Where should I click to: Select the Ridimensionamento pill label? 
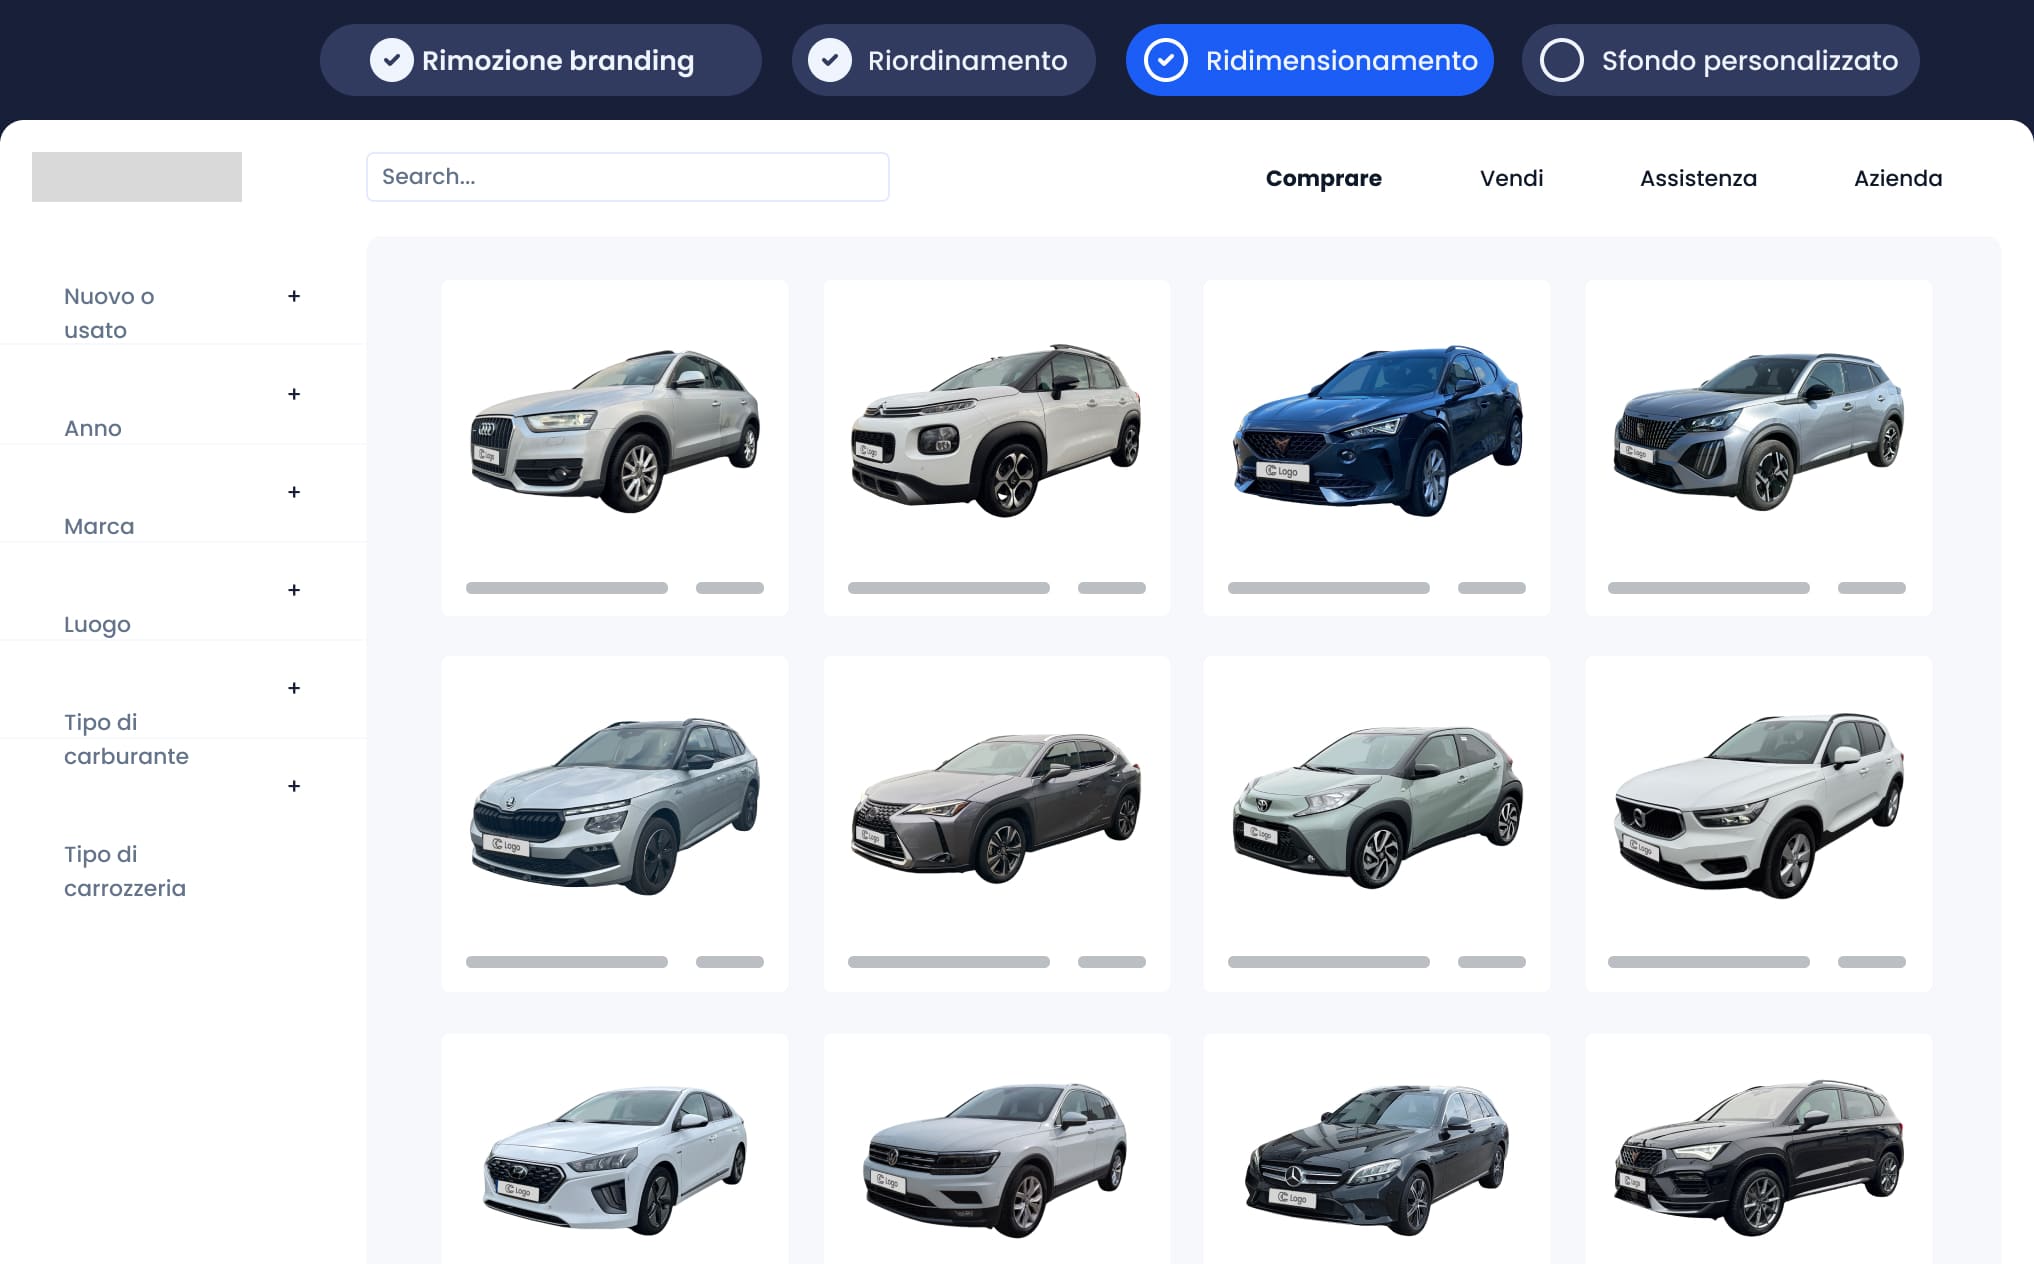click(1342, 61)
